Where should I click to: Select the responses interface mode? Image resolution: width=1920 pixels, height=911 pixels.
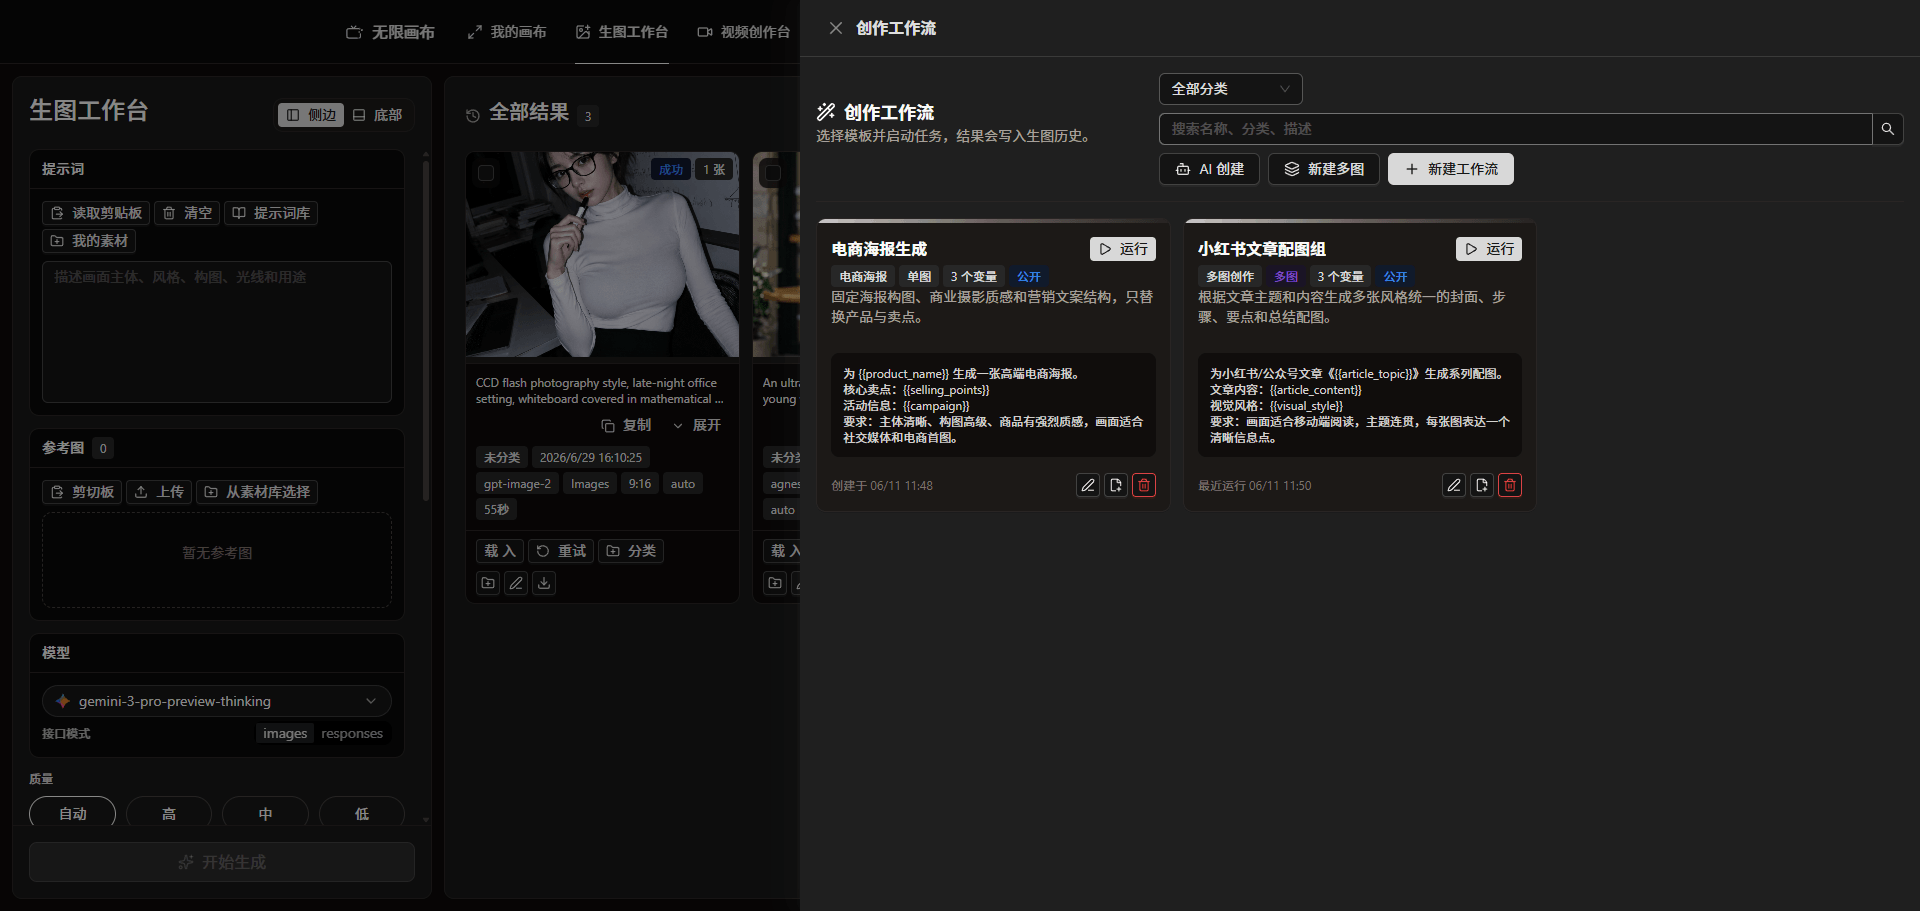click(x=352, y=734)
